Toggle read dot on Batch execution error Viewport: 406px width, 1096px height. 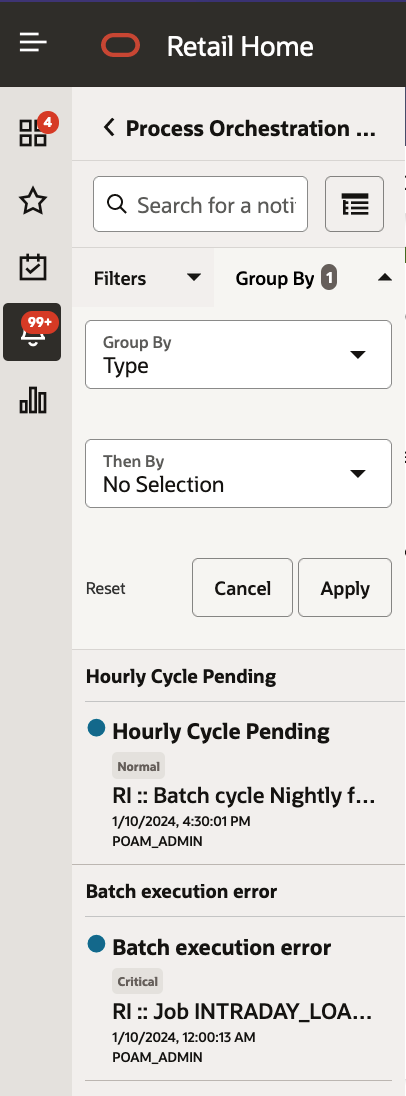tap(96, 944)
